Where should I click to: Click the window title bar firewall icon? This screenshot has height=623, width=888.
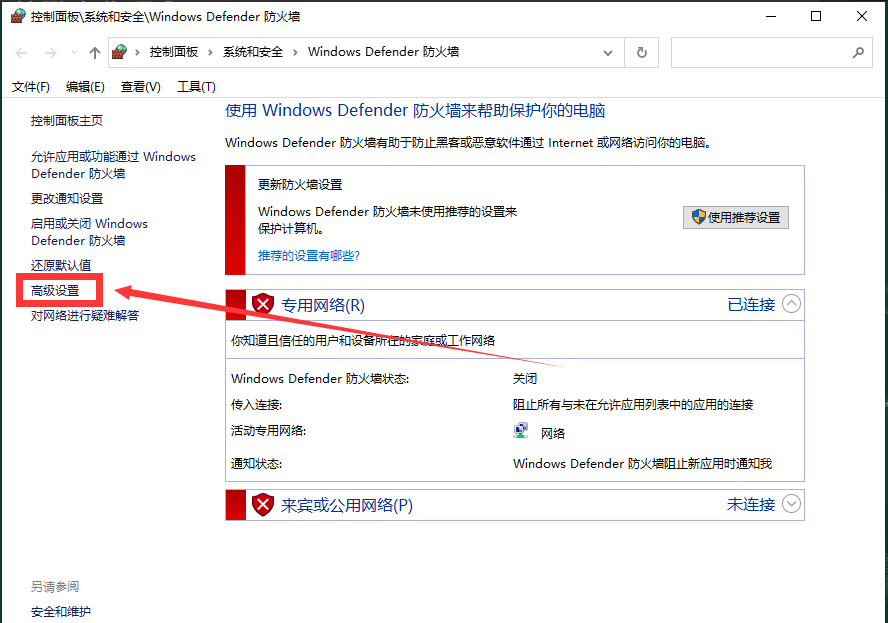point(18,16)
